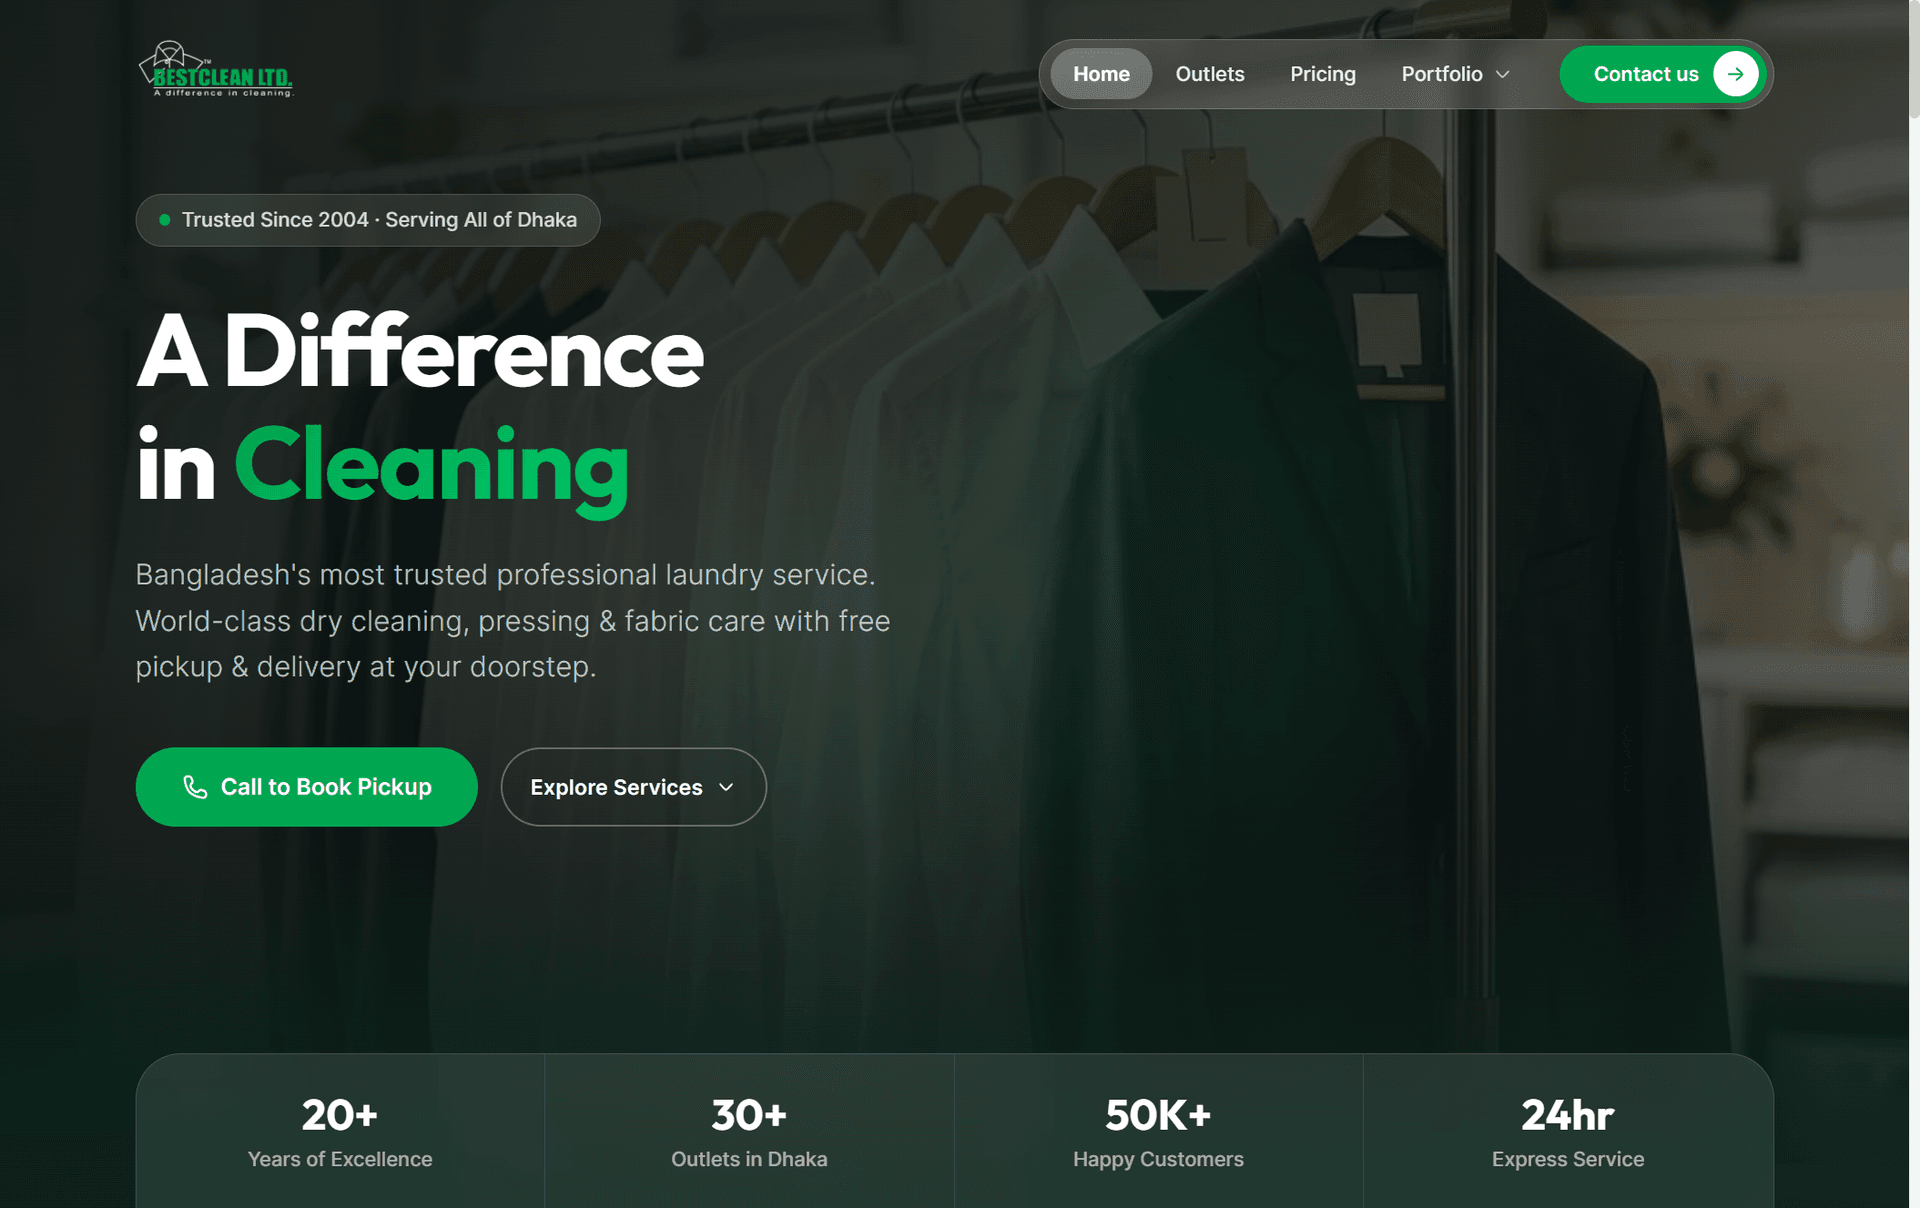
Task: Click the "30+" Outlets in Dhaka stat
Action: [x=749, y=1133]
